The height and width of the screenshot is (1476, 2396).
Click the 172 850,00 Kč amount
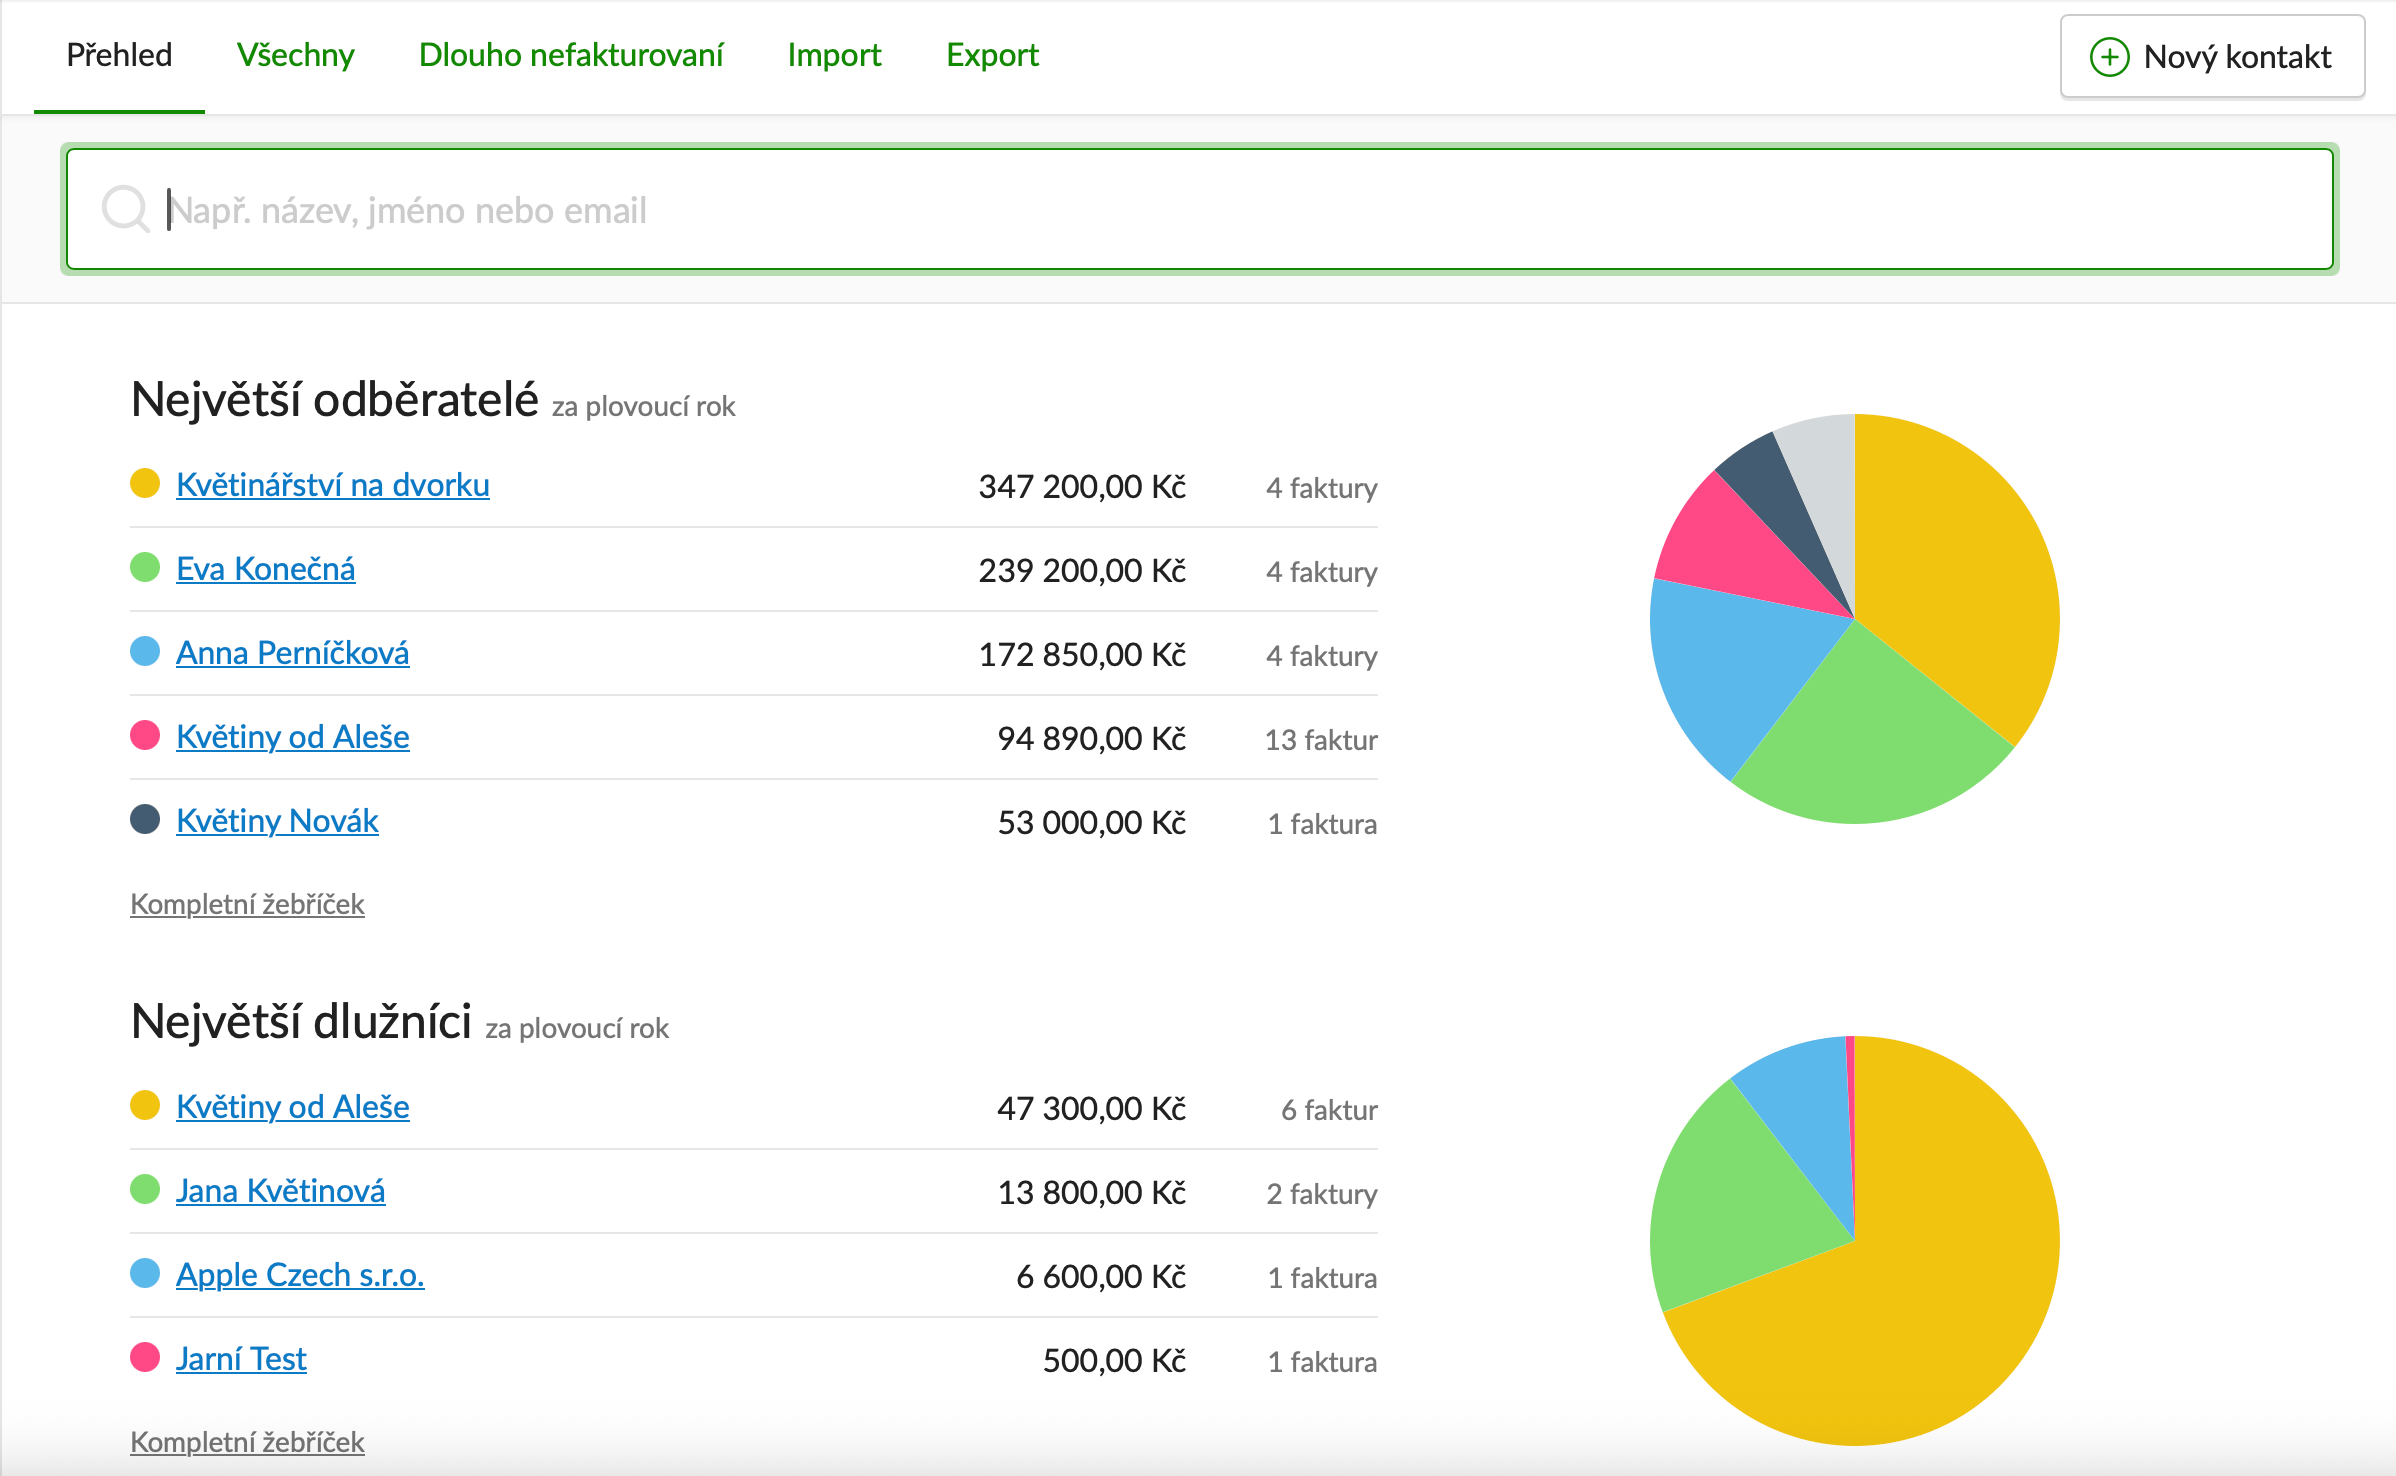(1082, 655)
